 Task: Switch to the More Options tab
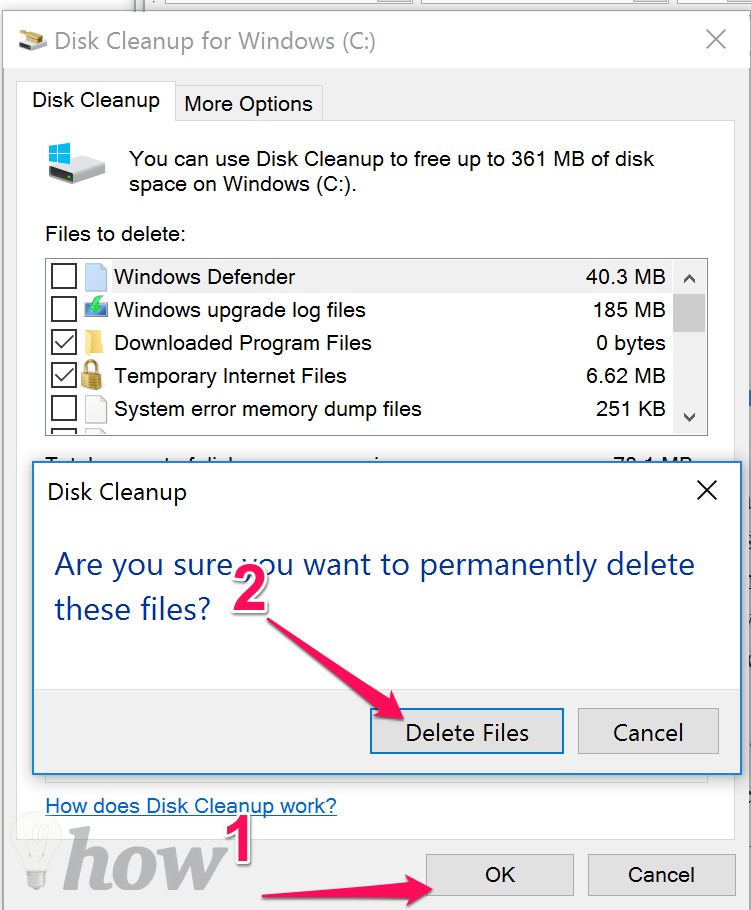tap(248, 104)
